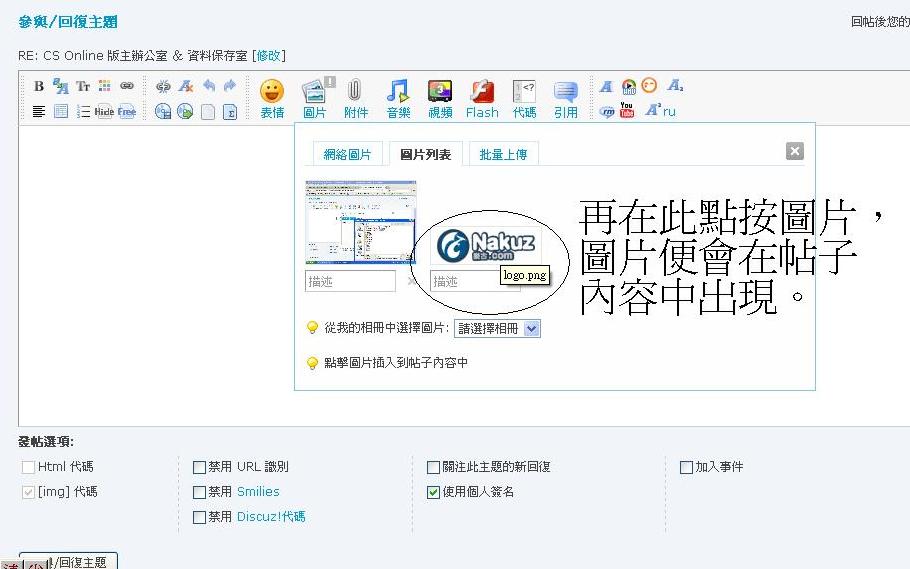Insert Flash content
Viewport: 910px width, 569px height.
pyautogui.click(x=482, y=99)
